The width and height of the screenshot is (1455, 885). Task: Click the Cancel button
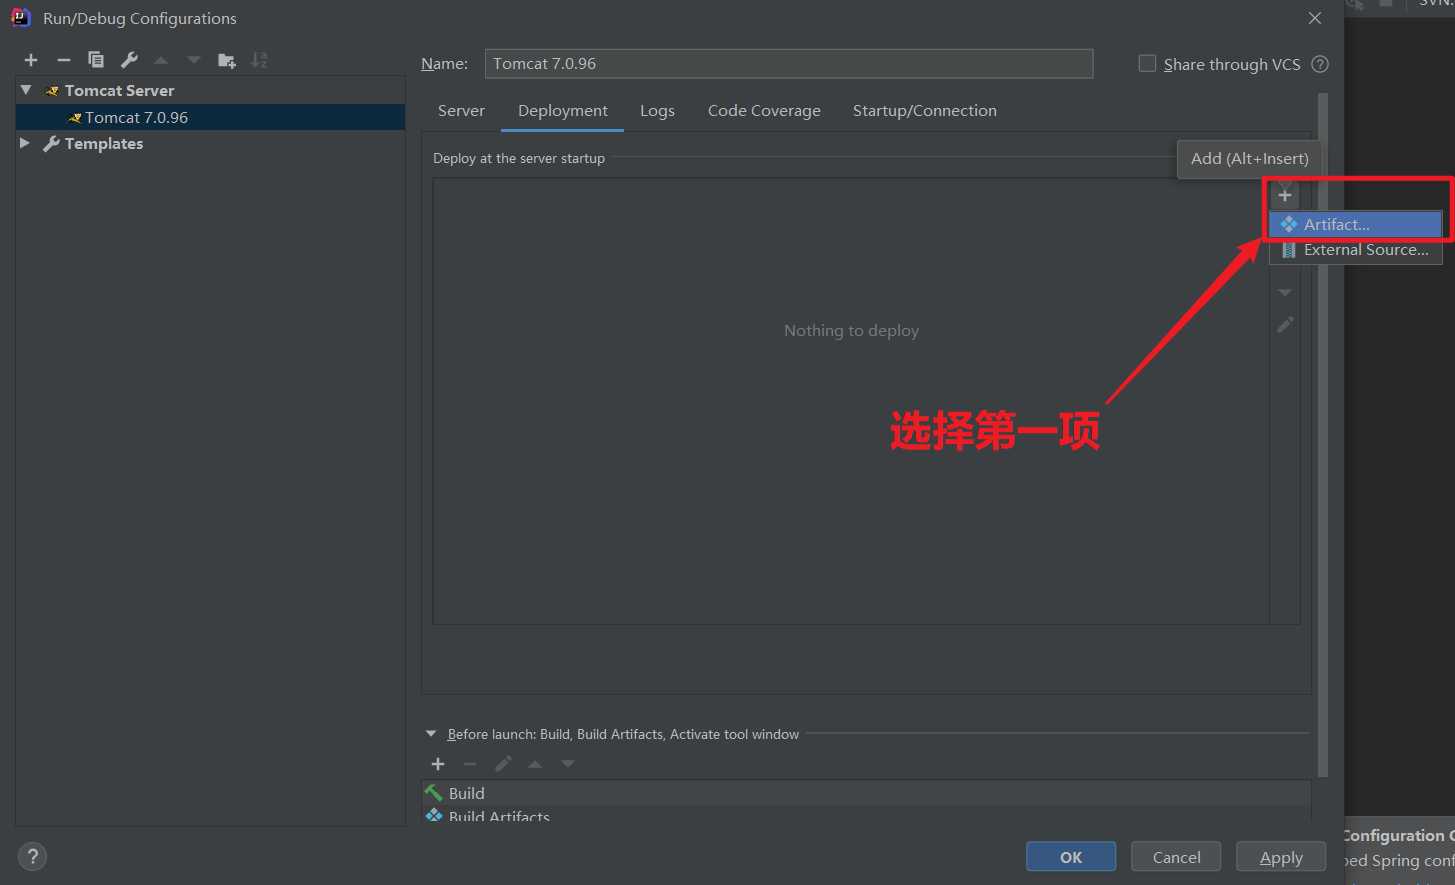[x=1176, y=857]
